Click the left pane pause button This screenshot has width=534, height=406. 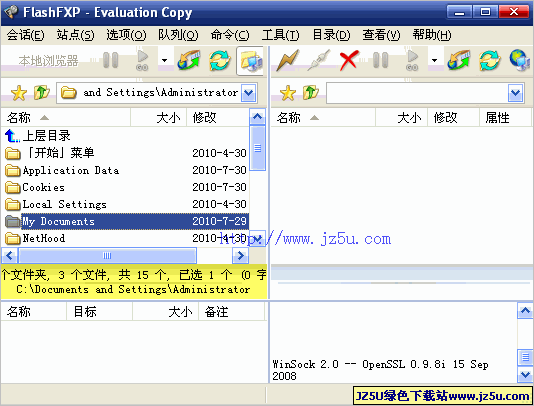[111, 60]
